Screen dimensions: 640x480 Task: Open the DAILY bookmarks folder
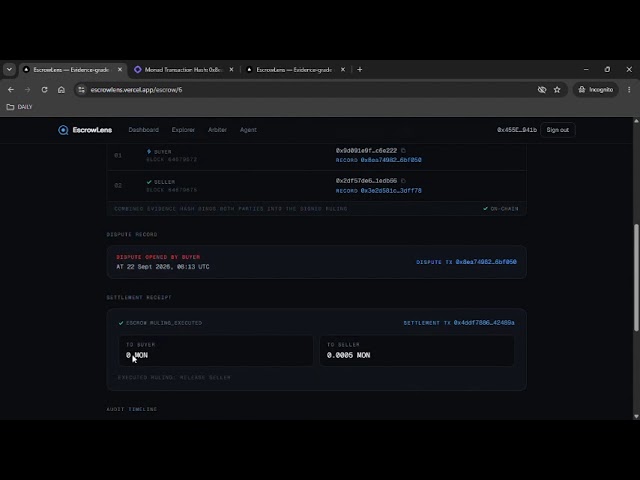(x=20, y=107)
